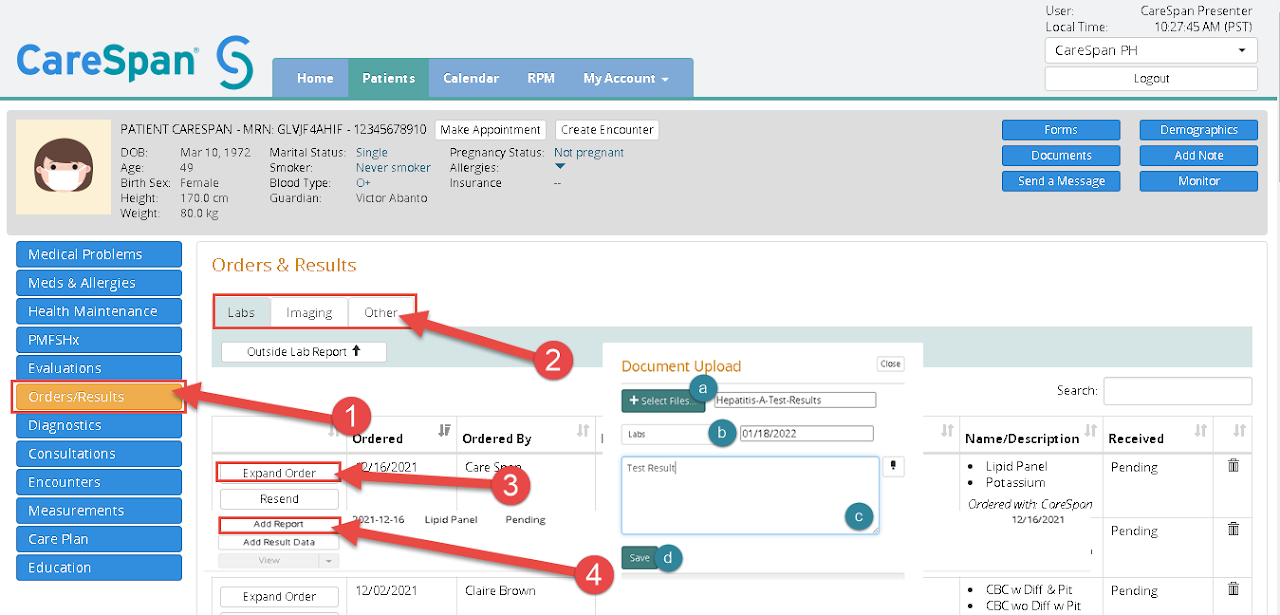1280x615 pixels.
Task: Open the Patients tab
Action: click(388, 78)
